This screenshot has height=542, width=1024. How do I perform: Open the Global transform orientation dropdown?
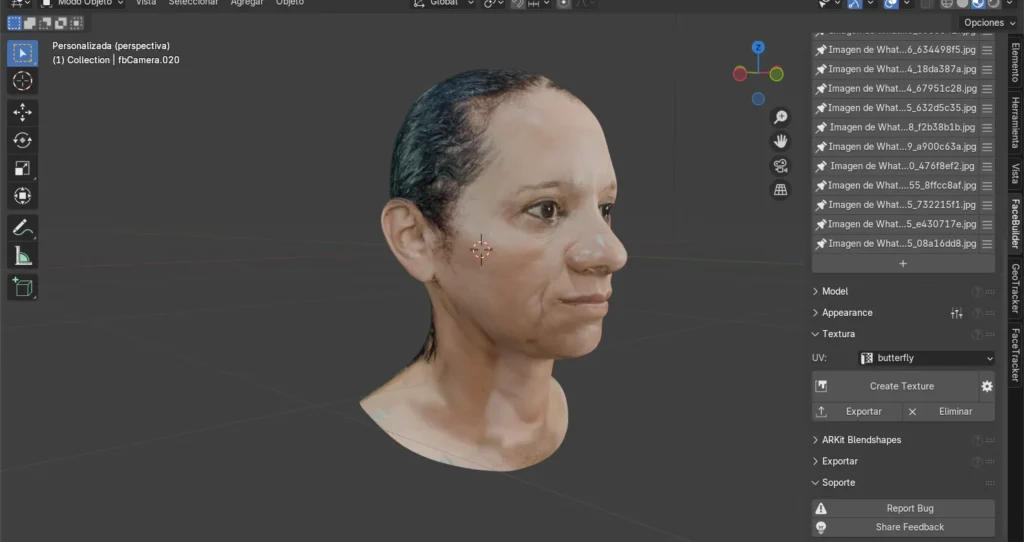[443, 3]
